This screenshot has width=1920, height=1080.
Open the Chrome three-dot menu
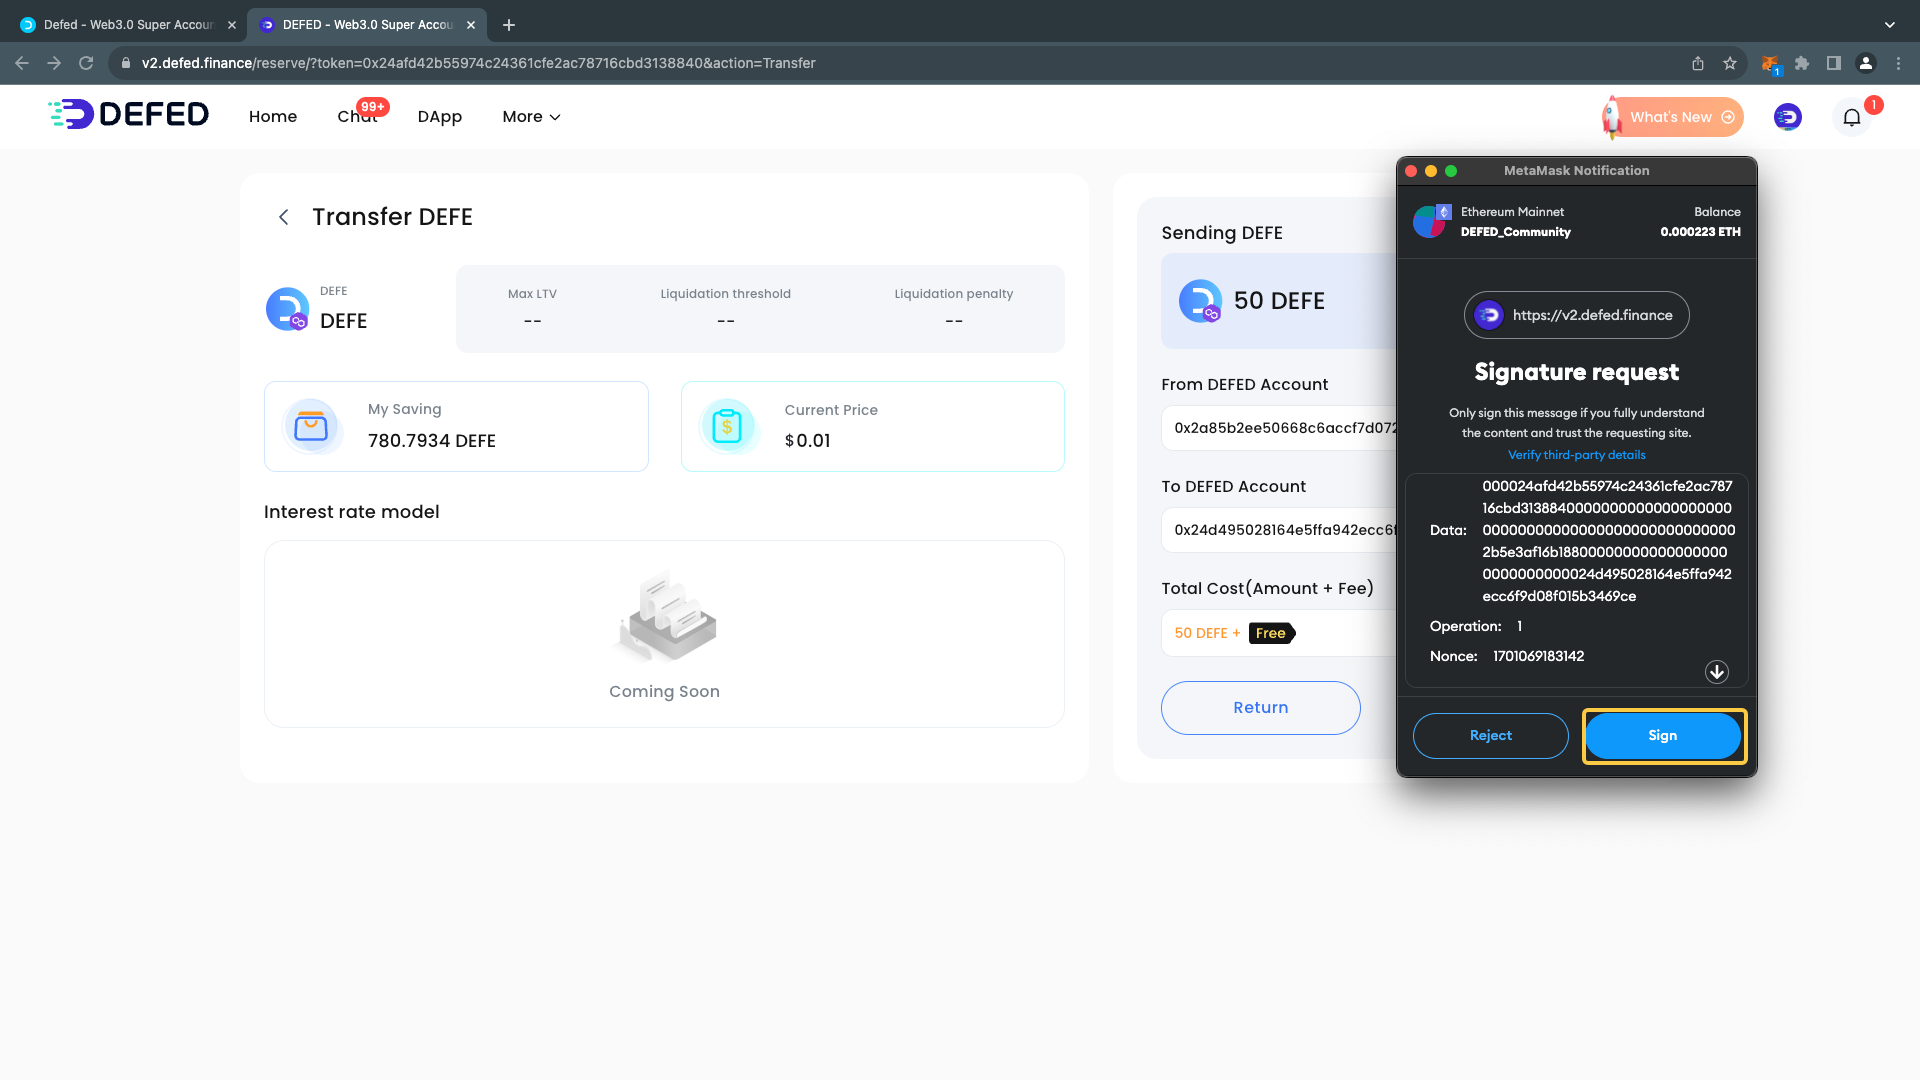1898,64
